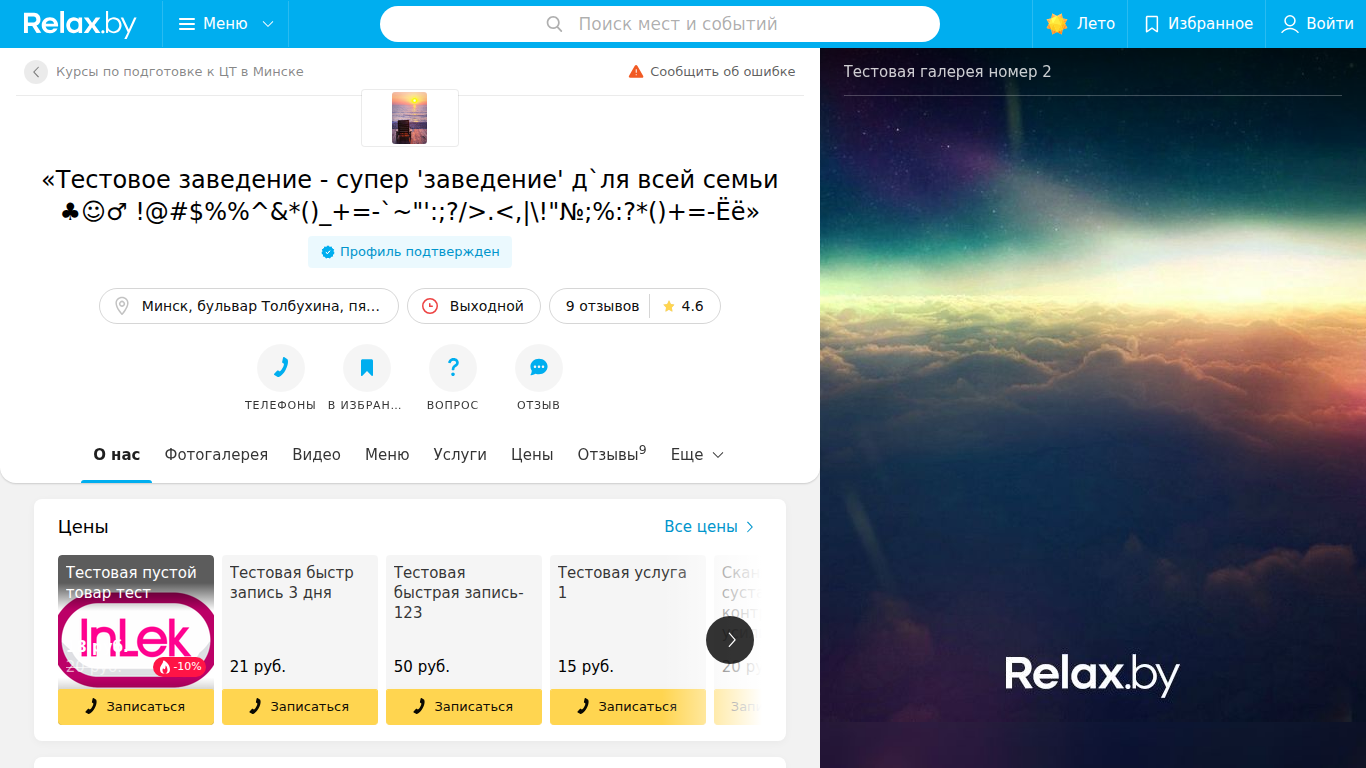Click the hamburger icon in Меню button

(187, 24)
